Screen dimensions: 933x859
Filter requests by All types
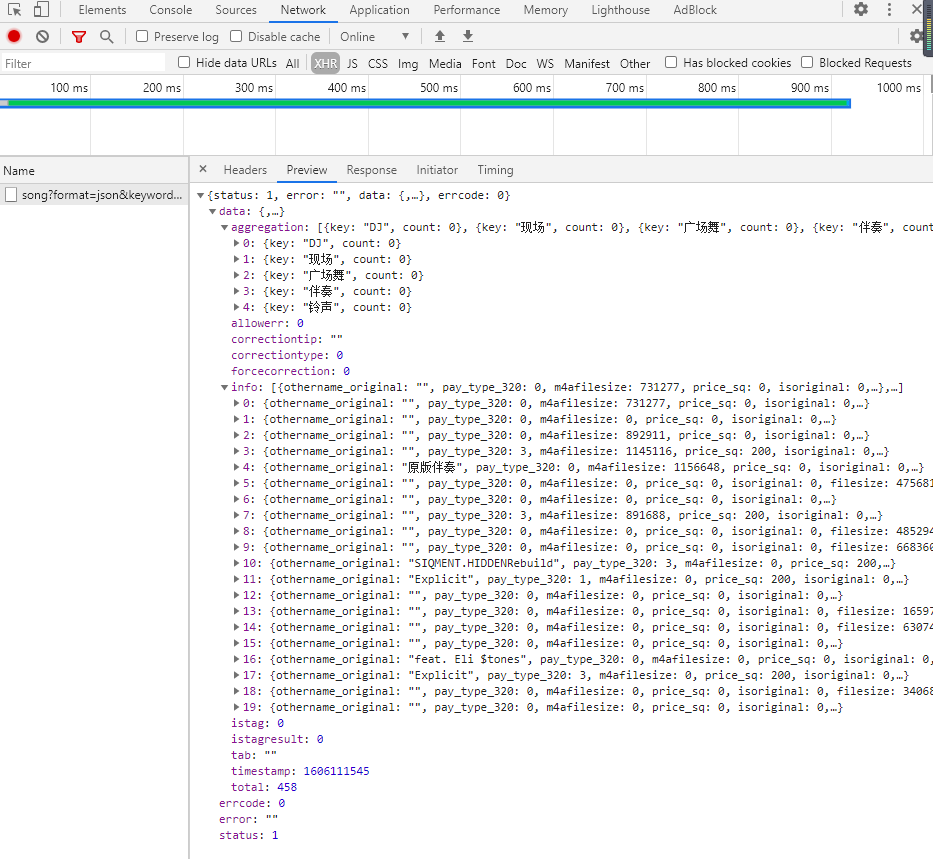coord(292,64)
